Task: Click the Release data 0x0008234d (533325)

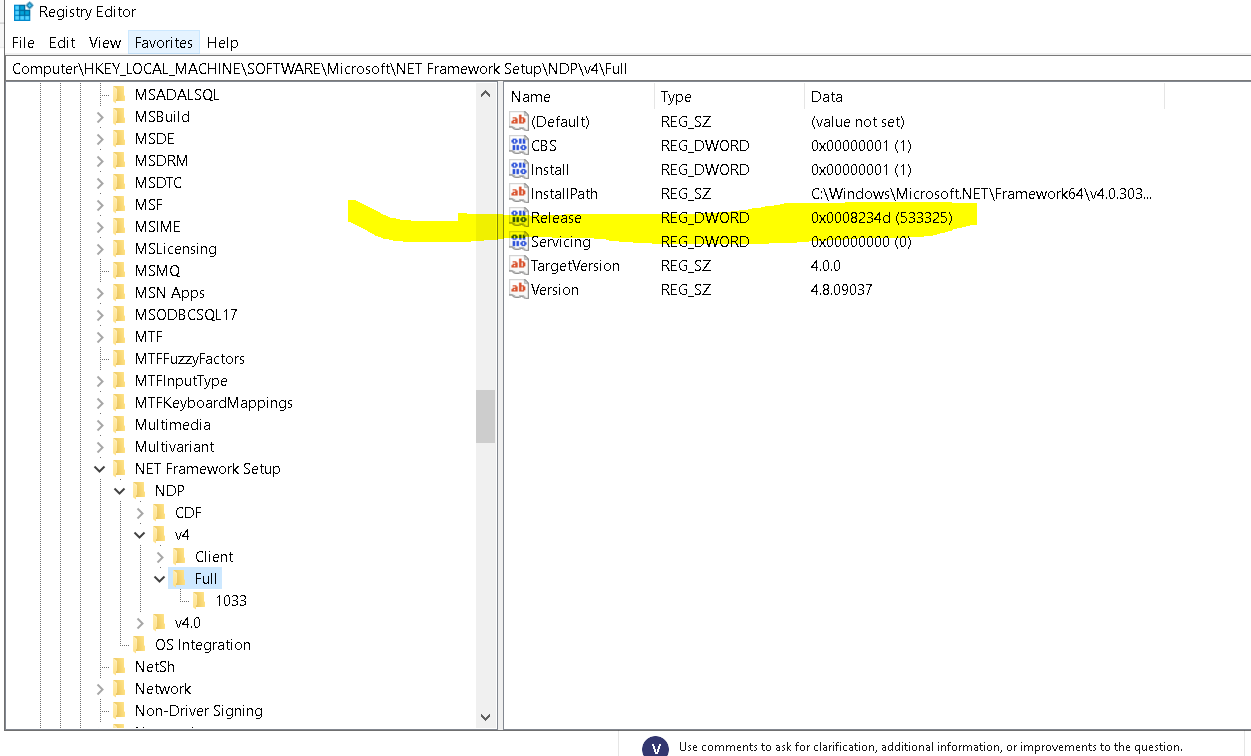Action: 882,218
